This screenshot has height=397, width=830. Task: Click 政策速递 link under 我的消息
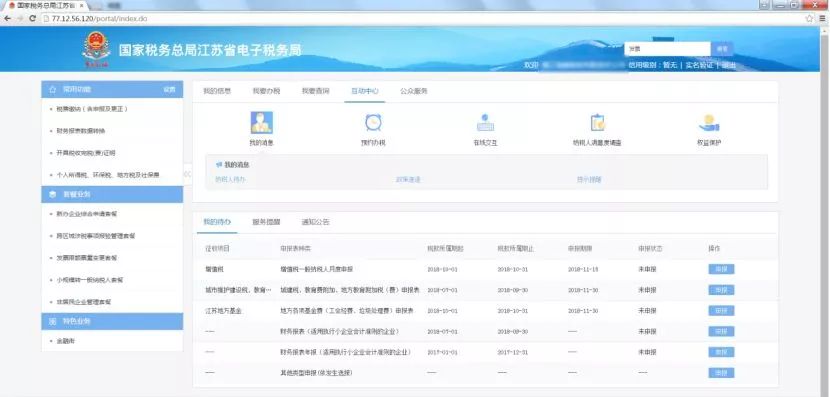(x=408, y=179)
